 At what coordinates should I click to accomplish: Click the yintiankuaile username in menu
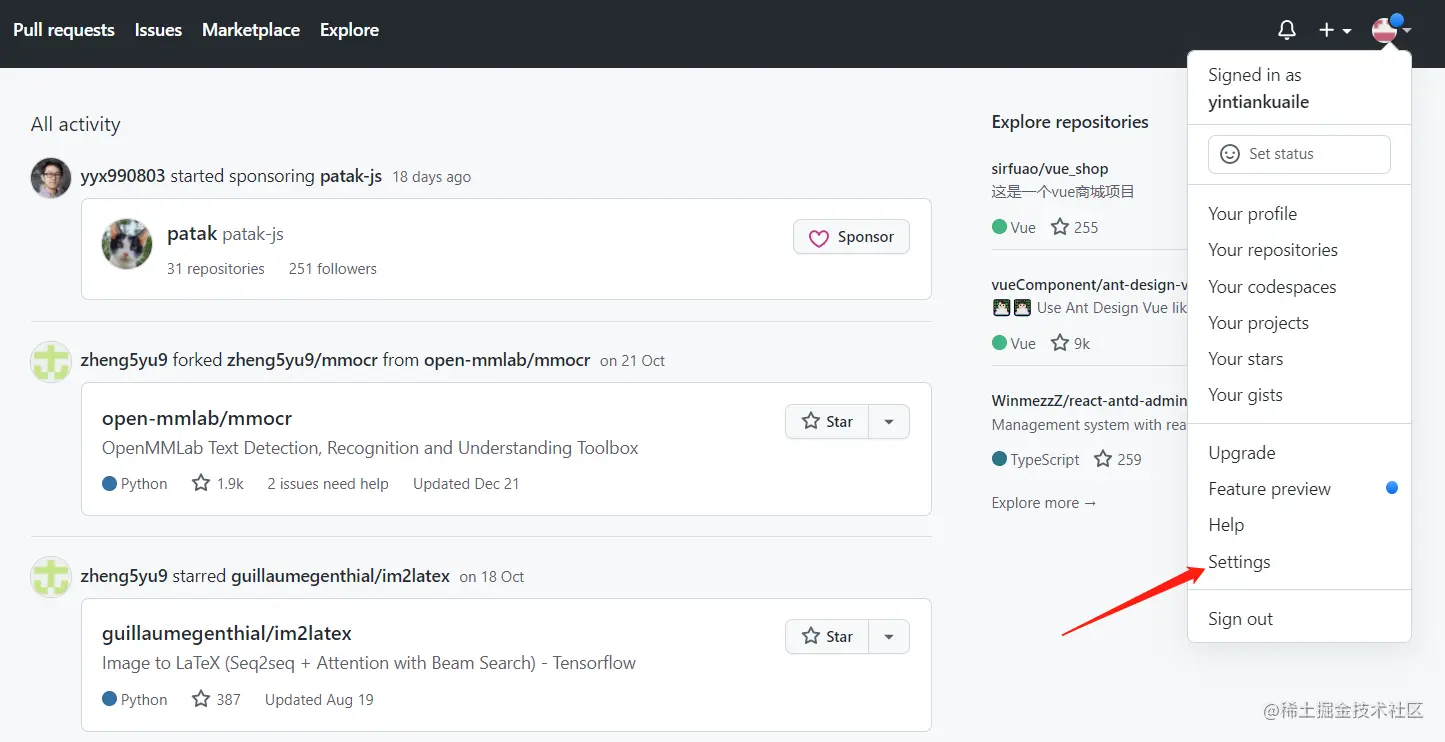coord(1258,102)
